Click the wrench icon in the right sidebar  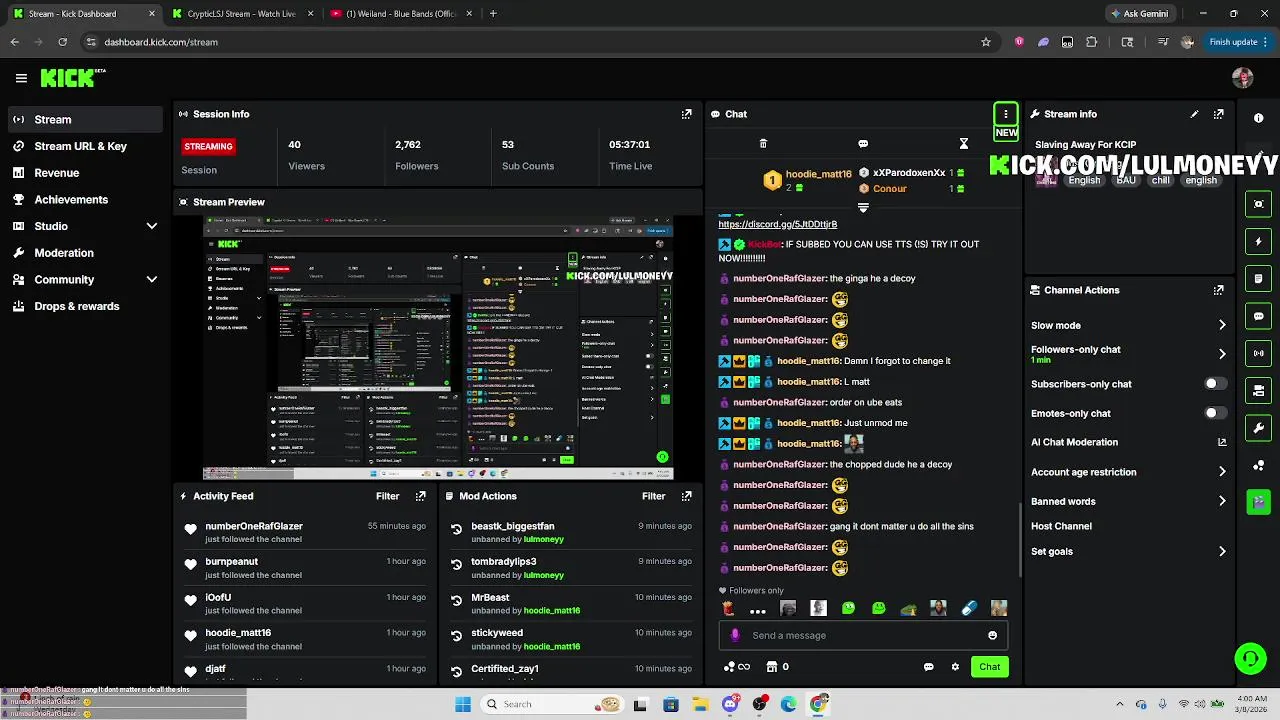click(1259, 428)
